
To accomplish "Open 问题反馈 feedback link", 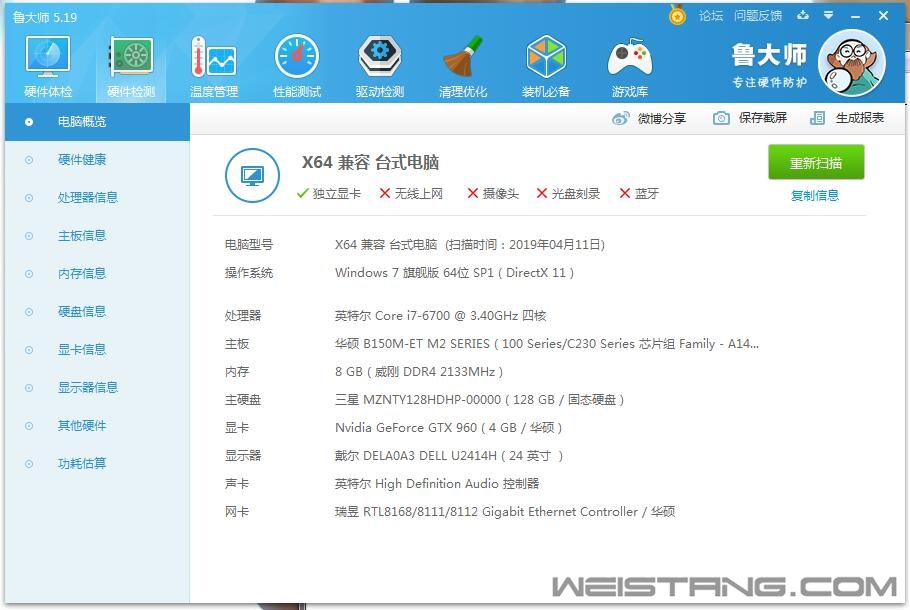I will pos(758,16).
